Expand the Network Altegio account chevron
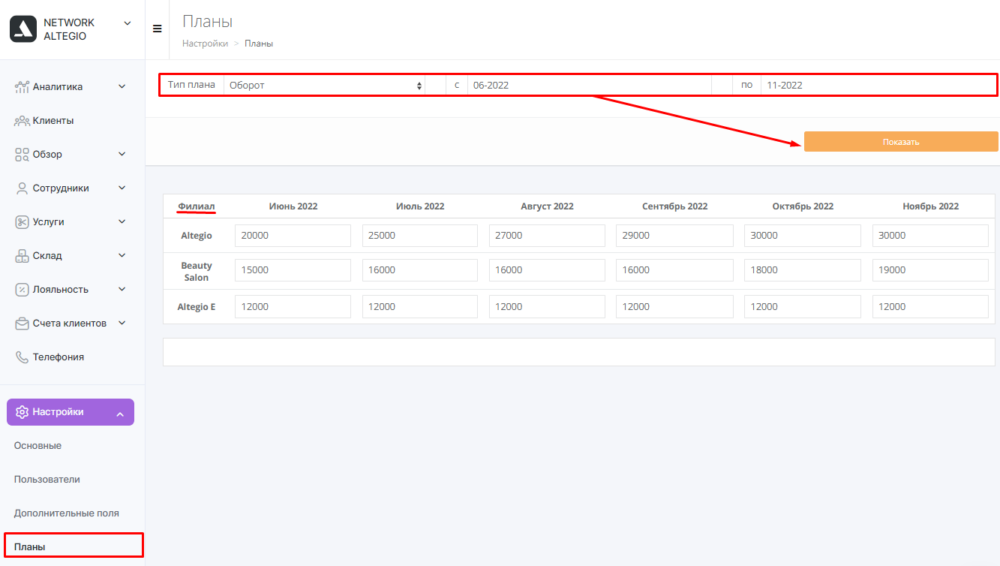Viewport: 1000px width, 566px height. pyautogui.click(x=127, y=23)
